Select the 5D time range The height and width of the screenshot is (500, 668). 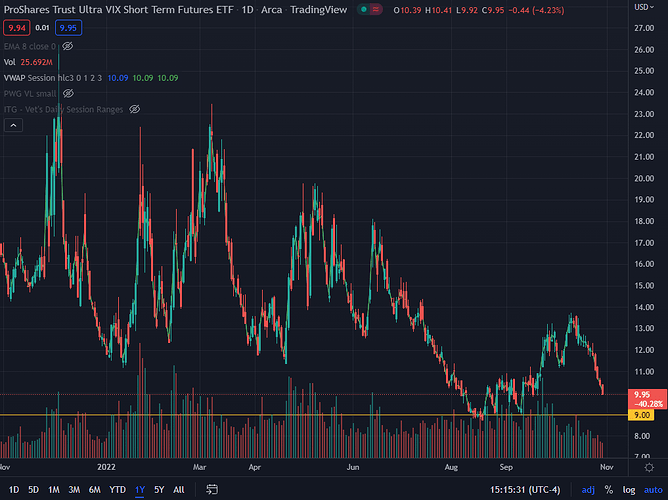tap(33, 490)
